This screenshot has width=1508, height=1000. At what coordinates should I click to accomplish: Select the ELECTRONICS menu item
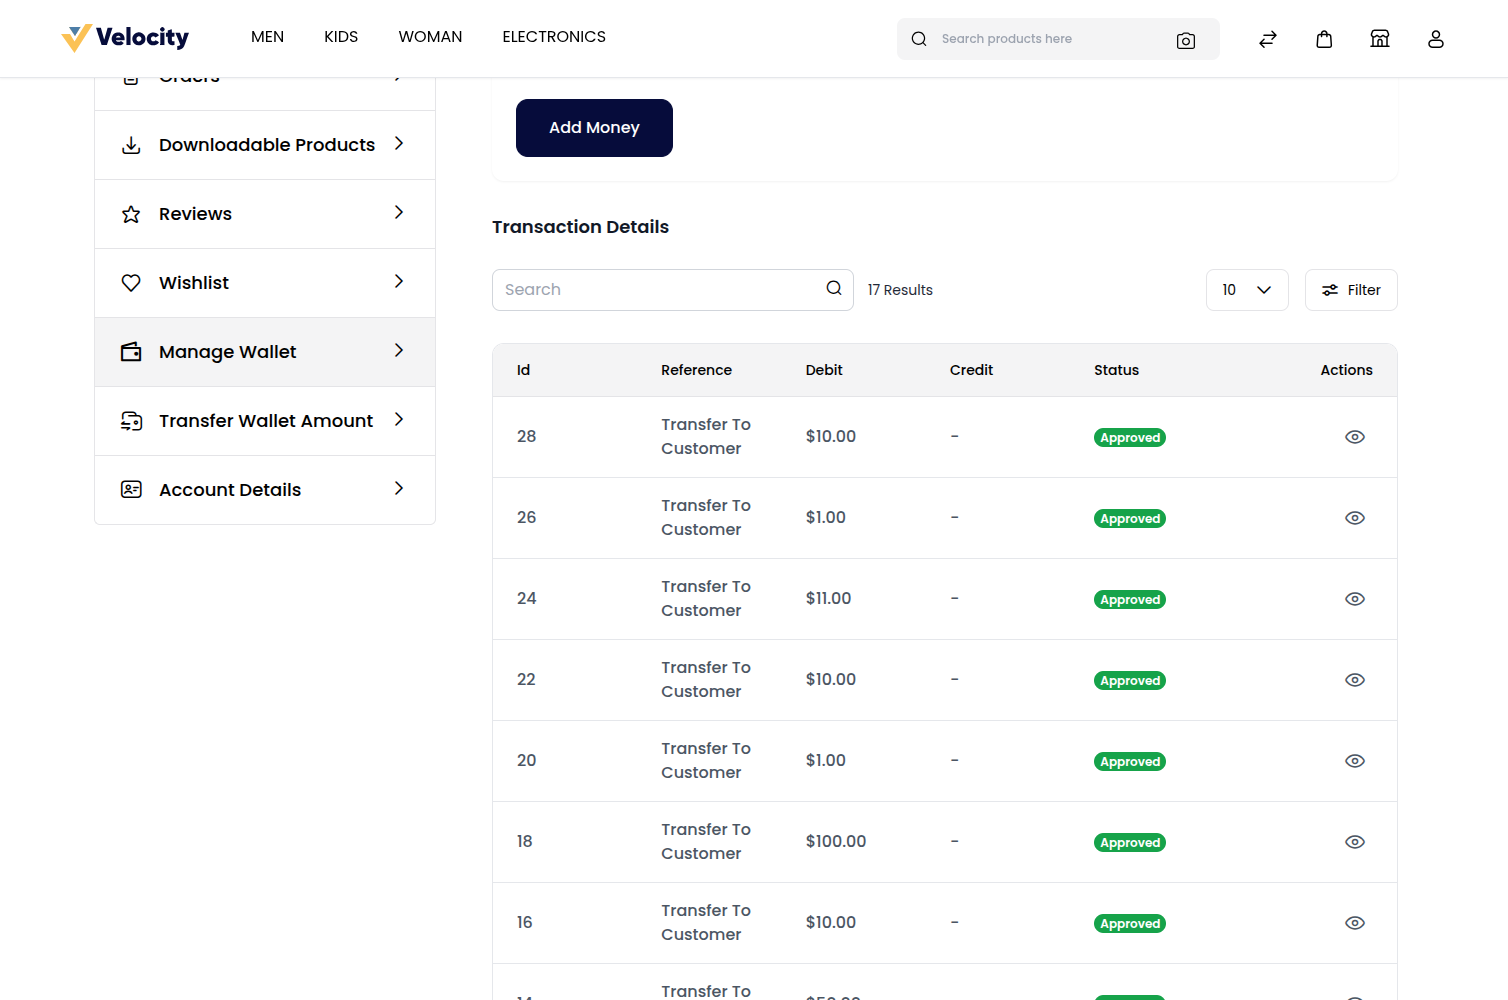(554, 37)
